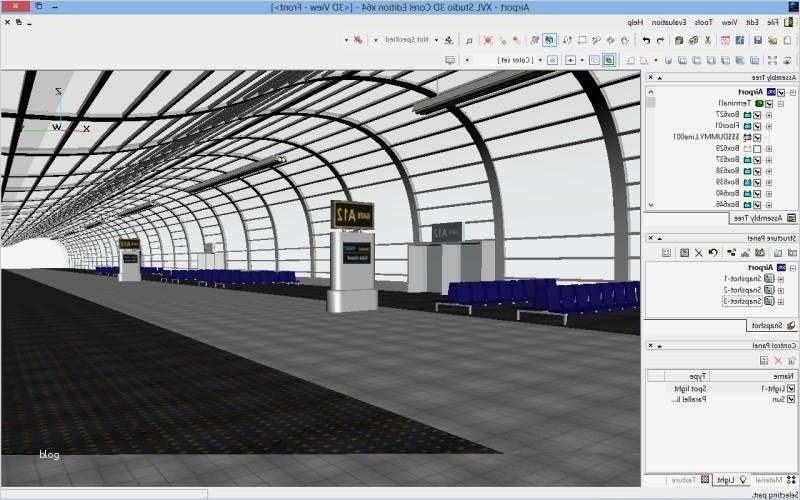Toggle the SSSDUMMY.Line001 checkbox
This screenshot has width=800, height=500.
pyautogui.click(x=757, y=137)
